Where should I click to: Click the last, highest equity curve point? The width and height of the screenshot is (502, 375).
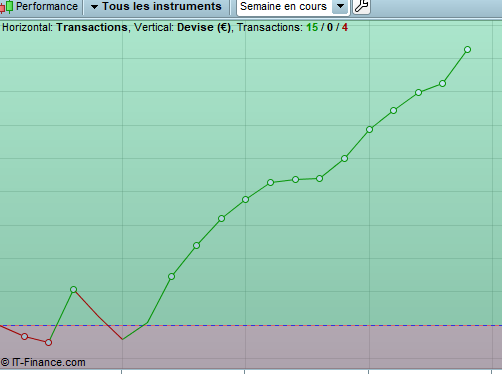click(x=467, y=50)
